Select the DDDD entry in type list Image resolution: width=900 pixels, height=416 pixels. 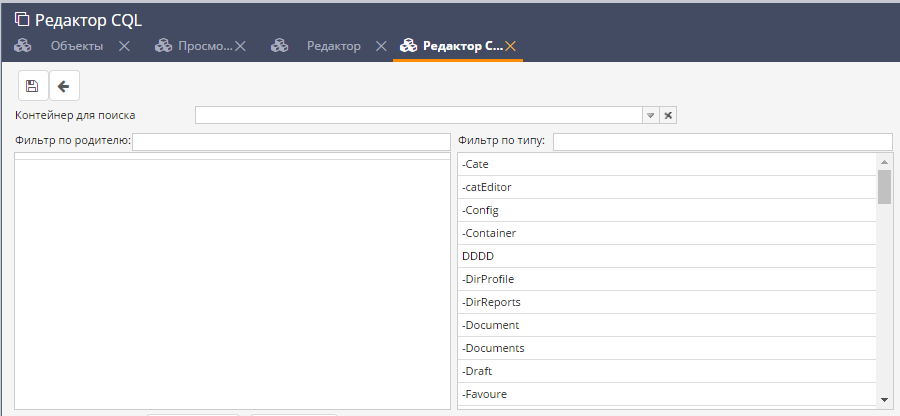pyautogui.click(x=478, y=256)
